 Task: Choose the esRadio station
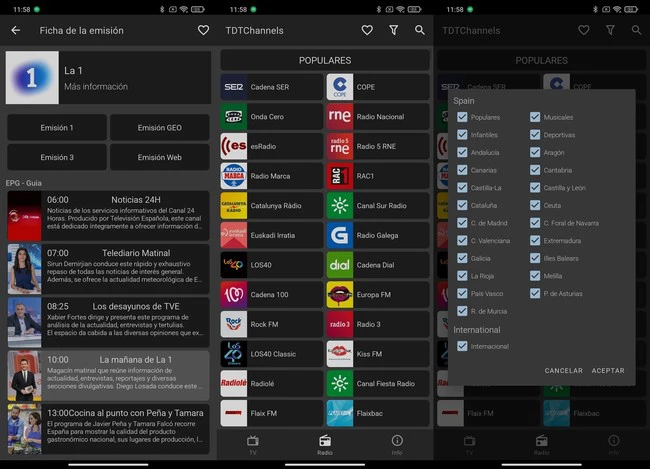click(x=272, y=146)
